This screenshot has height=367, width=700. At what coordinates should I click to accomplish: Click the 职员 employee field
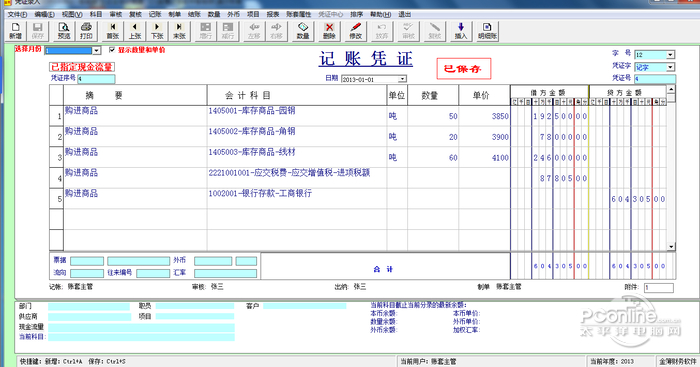195,306
